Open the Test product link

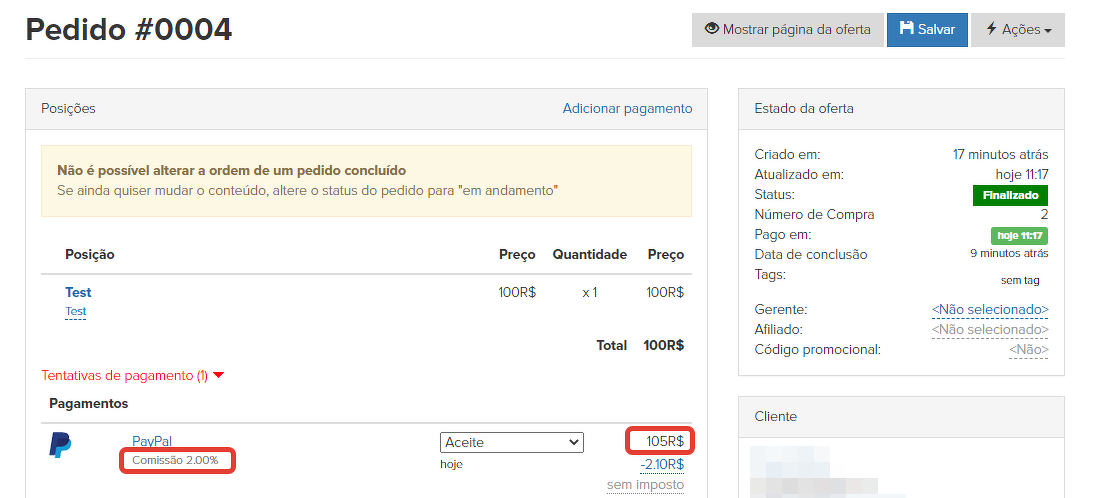click(78, 292)
